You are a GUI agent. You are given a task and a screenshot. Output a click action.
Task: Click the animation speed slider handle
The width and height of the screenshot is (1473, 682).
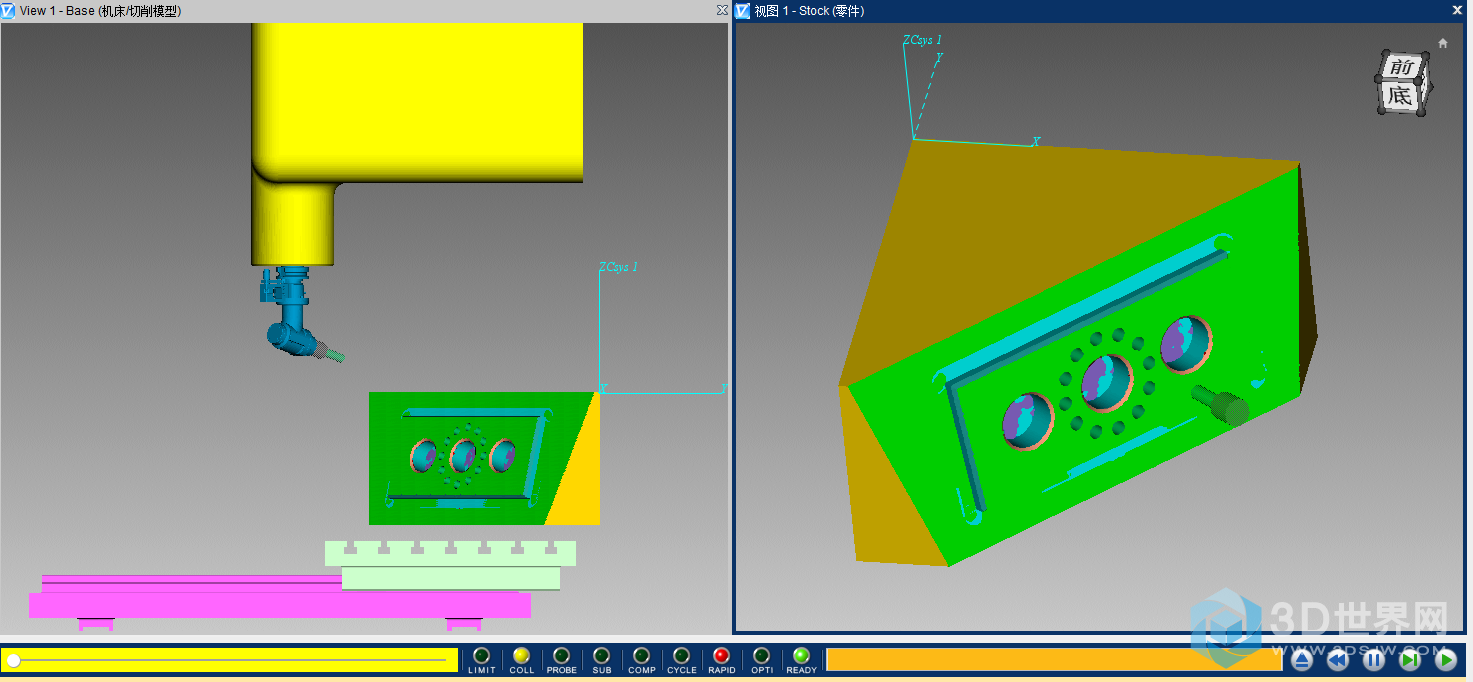pos(13,660)
